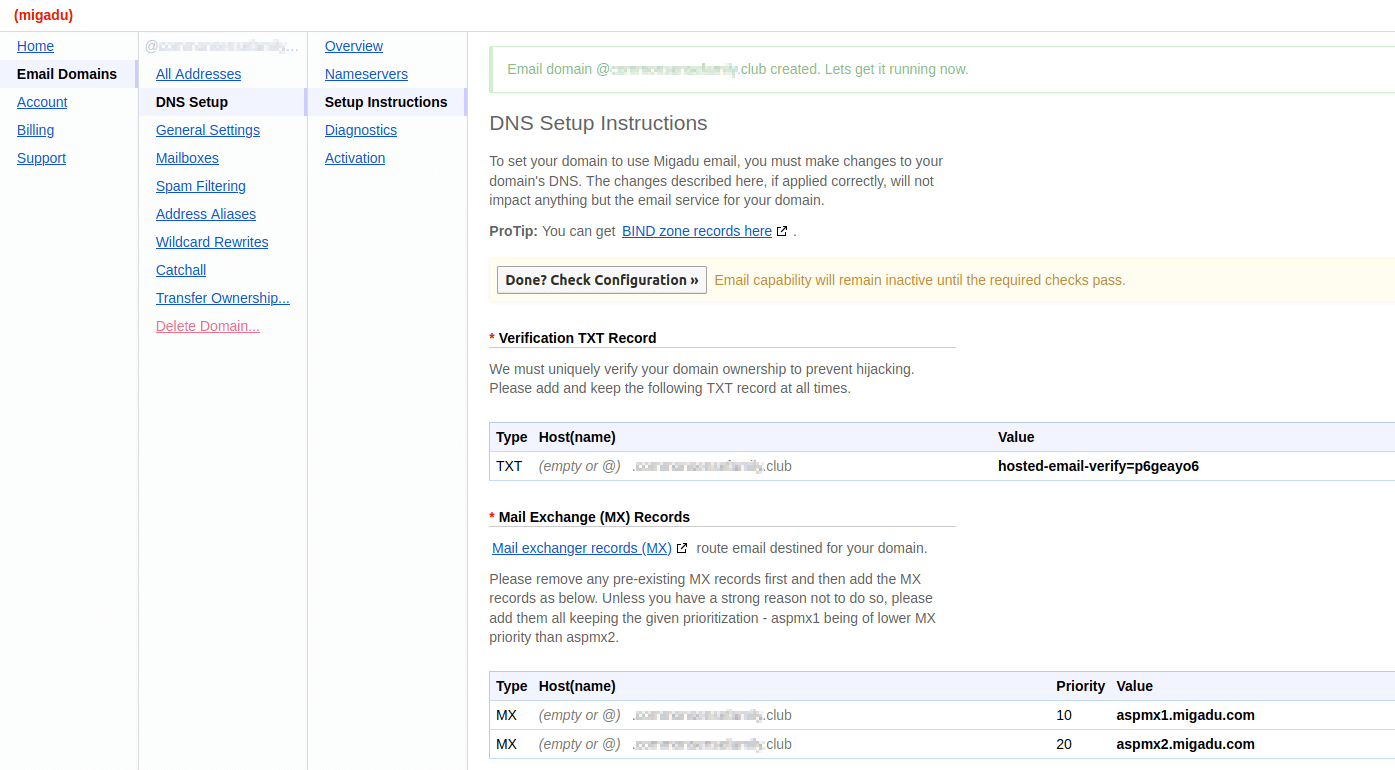Click external-link icon next to MX records link
Image resolution: width=1395 pixels, height=770 pixels.
pyautogui.click(x=682, y=548)
